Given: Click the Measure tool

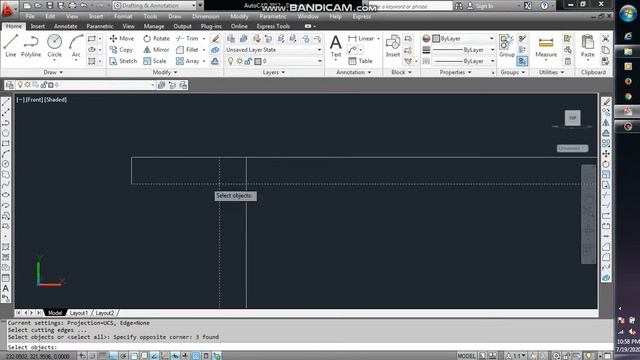Looking at the screenshot, I should point(546,47).
